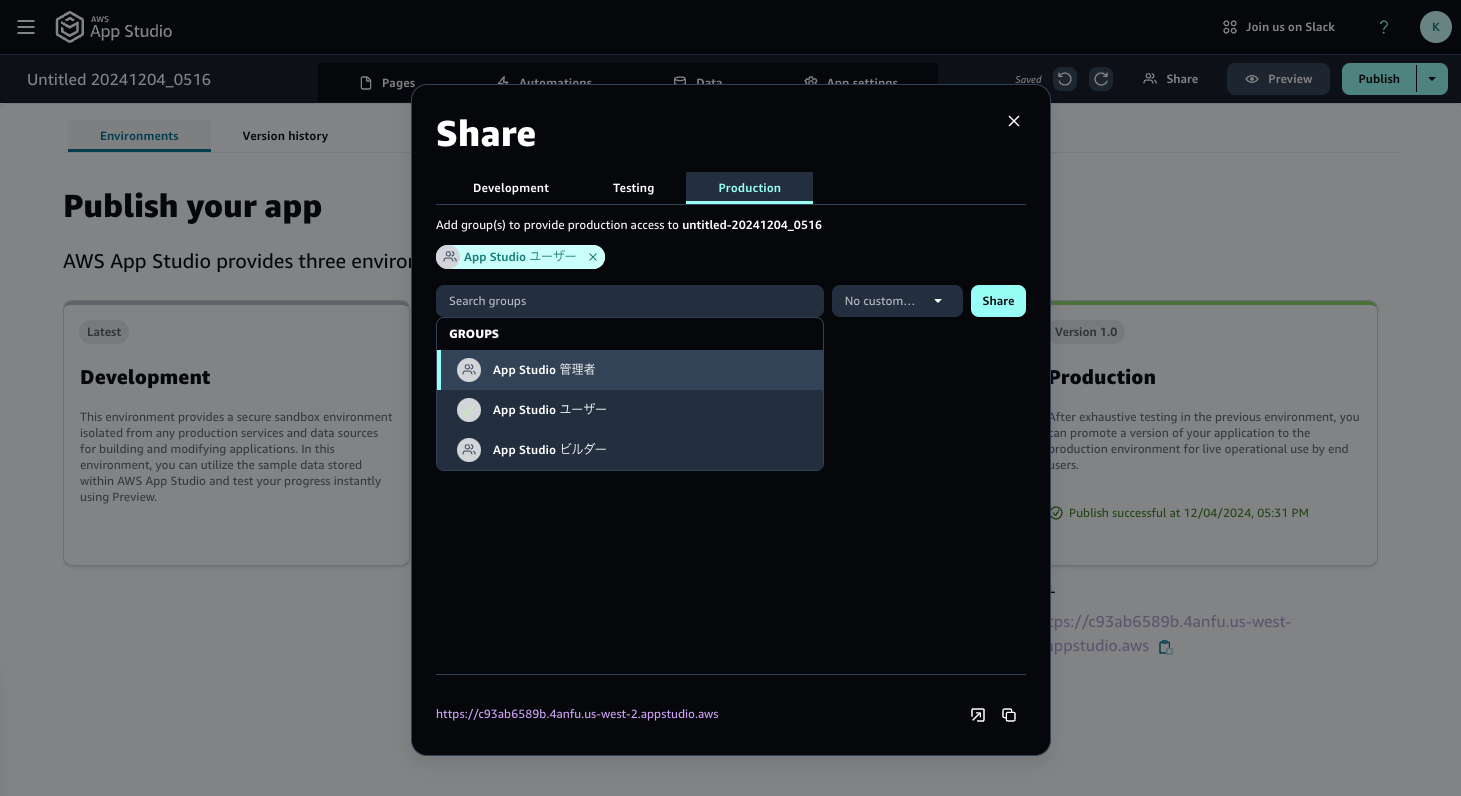
Task: Go to the Pages tab
Action: [x=388, y=83]
